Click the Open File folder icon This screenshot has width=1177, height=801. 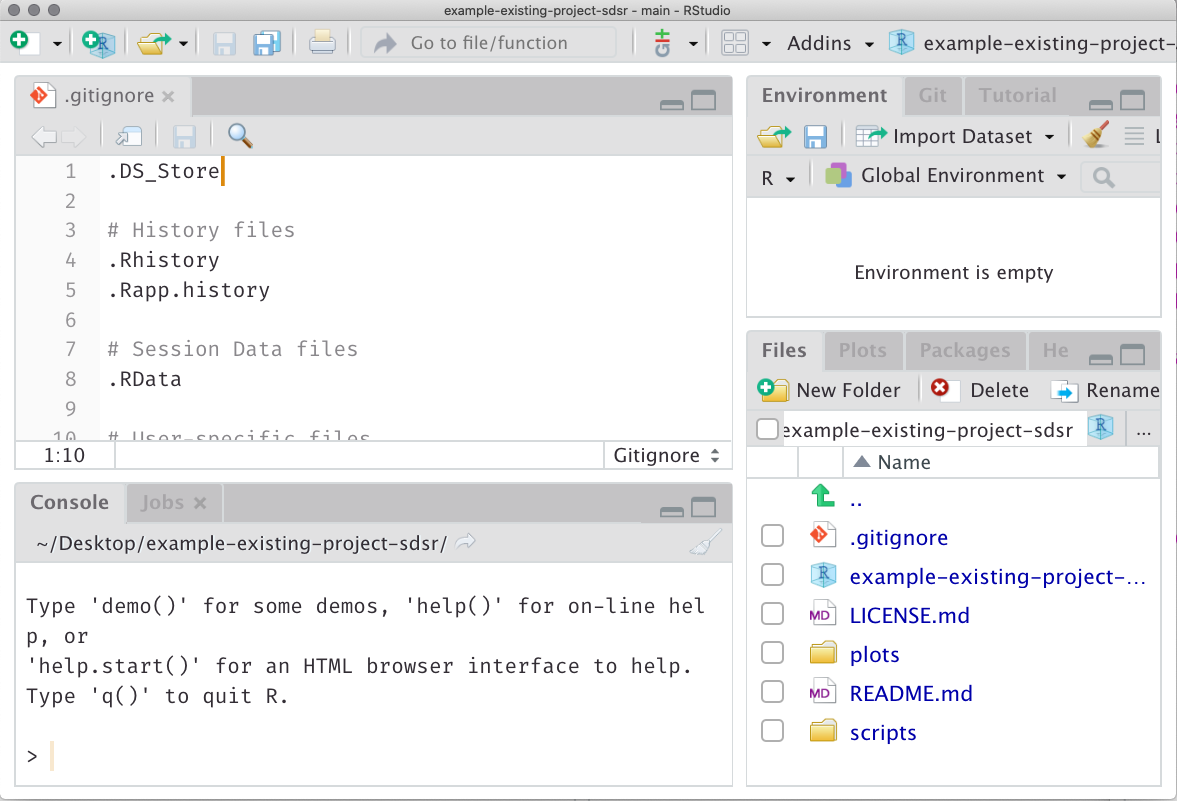point(154,43)
